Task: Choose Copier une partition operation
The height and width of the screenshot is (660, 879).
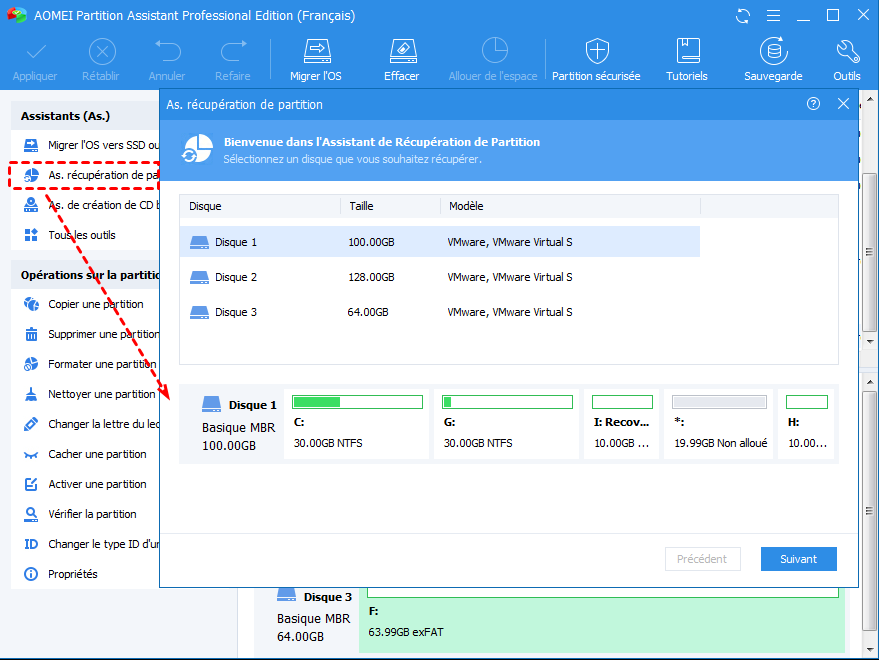Action: point(84,304)
